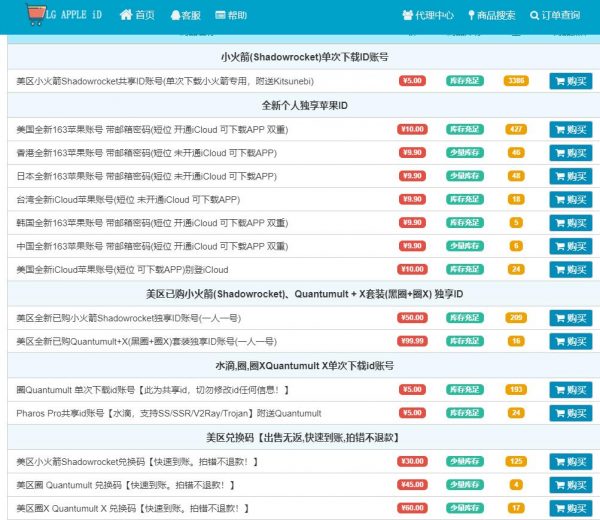The height and width of the screenshot is (520, 600).
Task: Click the ¥60.00 price badge
Action: tap(412, 508)
